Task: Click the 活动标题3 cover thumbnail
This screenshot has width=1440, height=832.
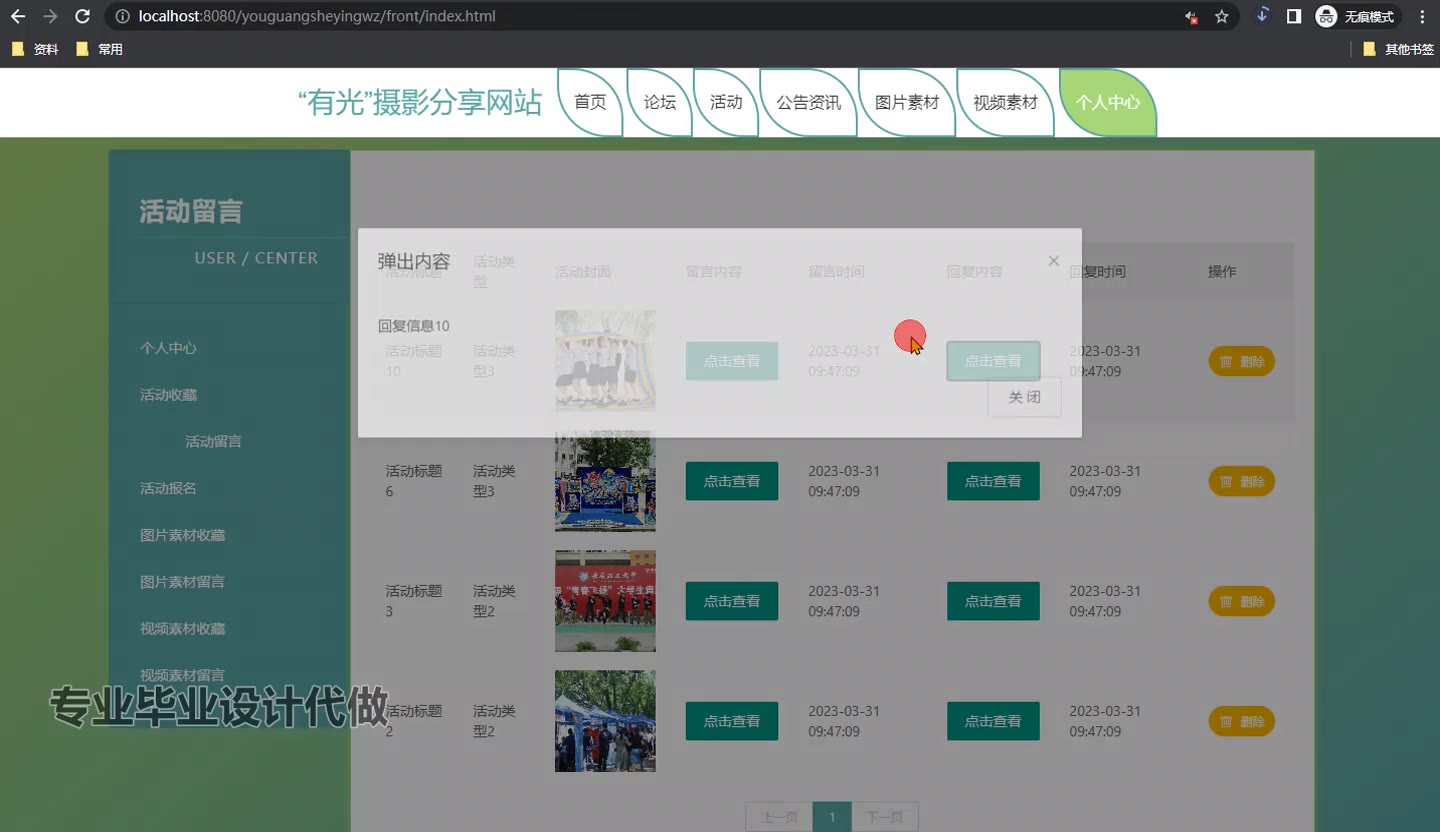Action: (x=605, y=601)
